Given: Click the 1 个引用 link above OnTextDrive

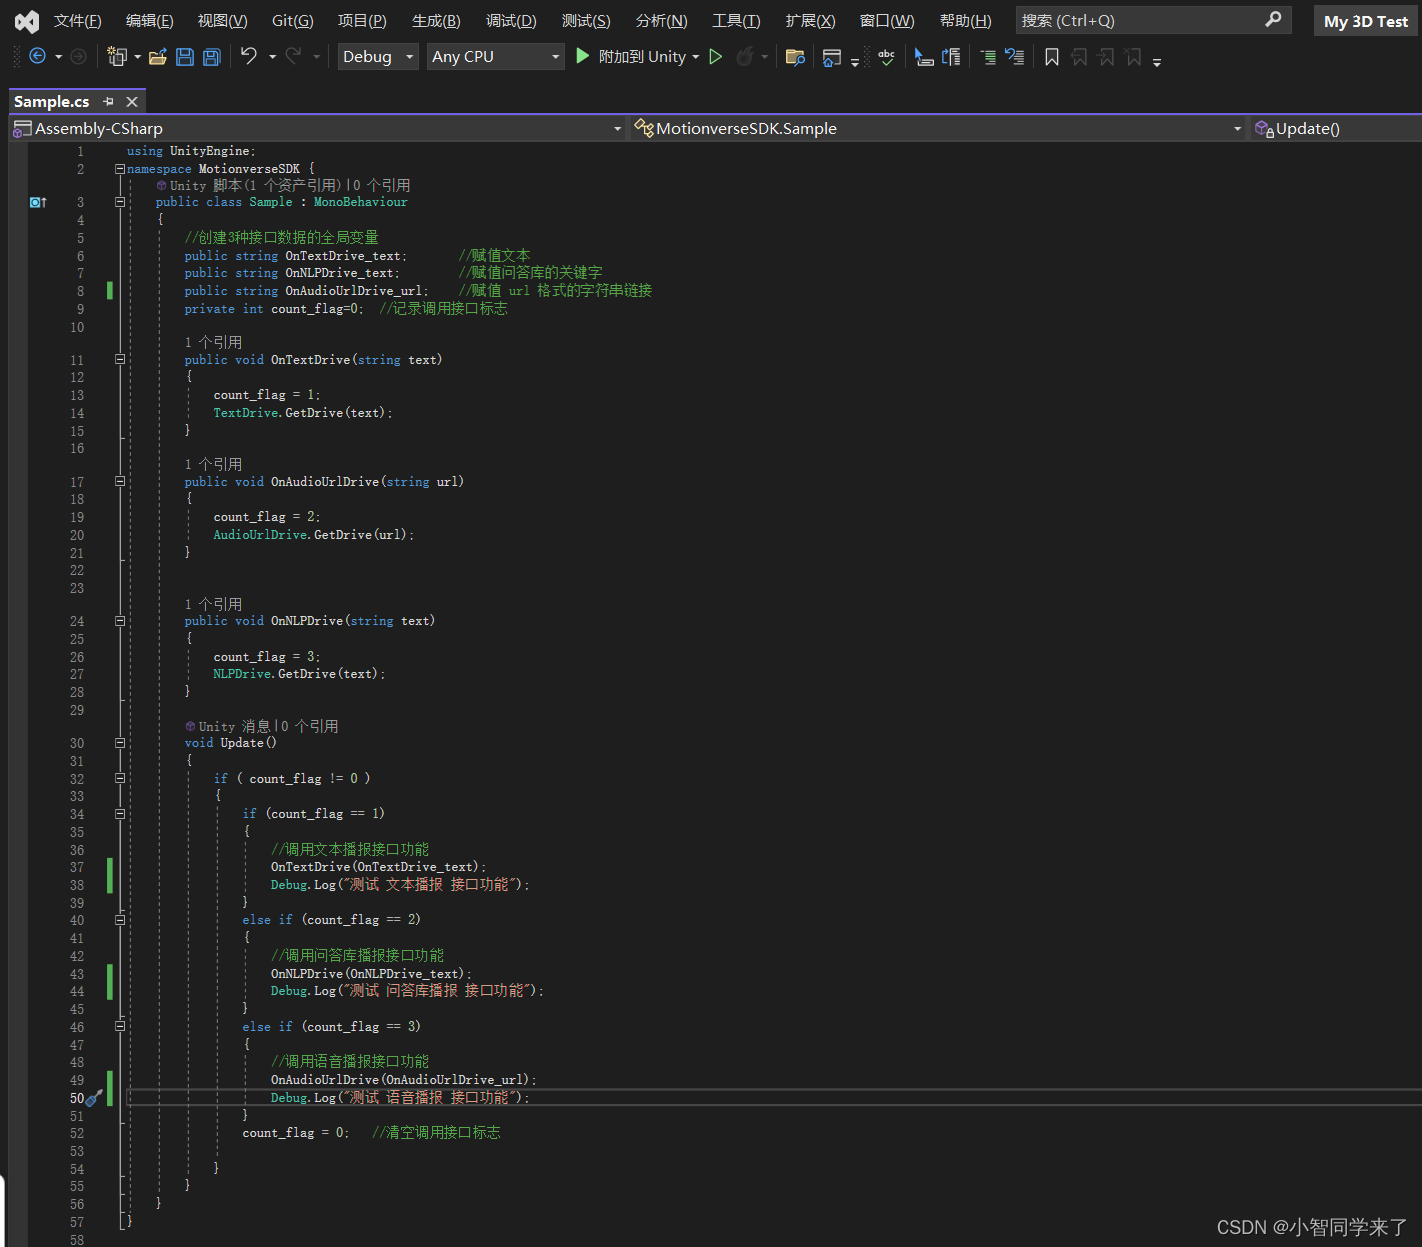Looking at the screenshot, I should 213,342.
